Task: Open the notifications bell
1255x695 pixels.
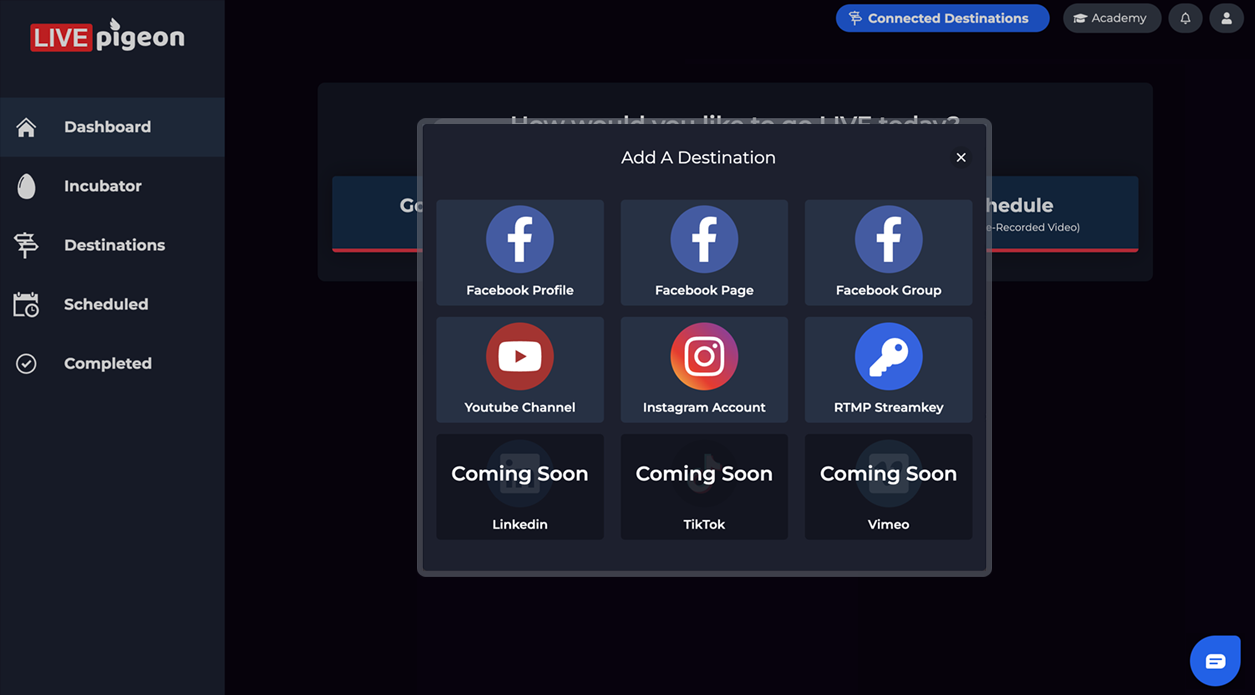Action: coord(1185,18)
